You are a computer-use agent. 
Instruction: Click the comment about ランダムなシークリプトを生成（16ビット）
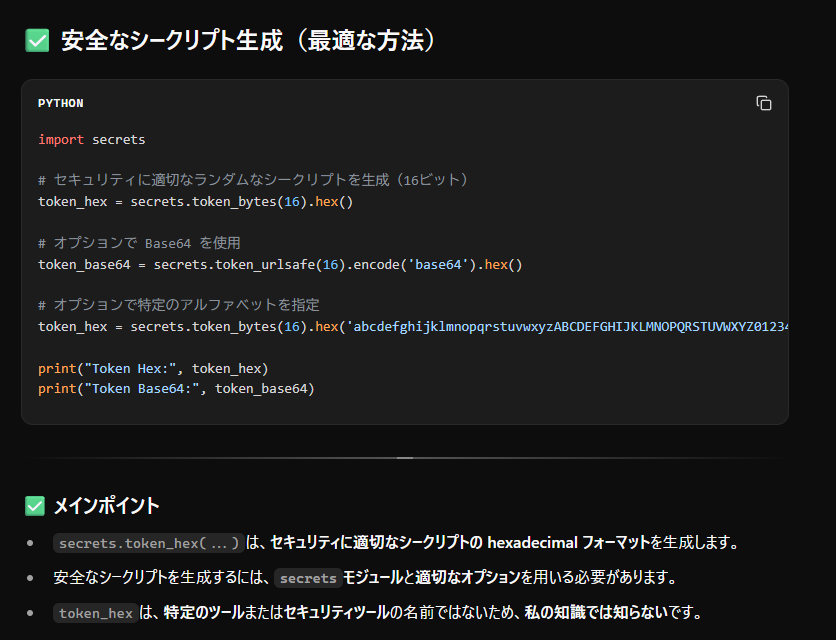click(x=253, y=180)
